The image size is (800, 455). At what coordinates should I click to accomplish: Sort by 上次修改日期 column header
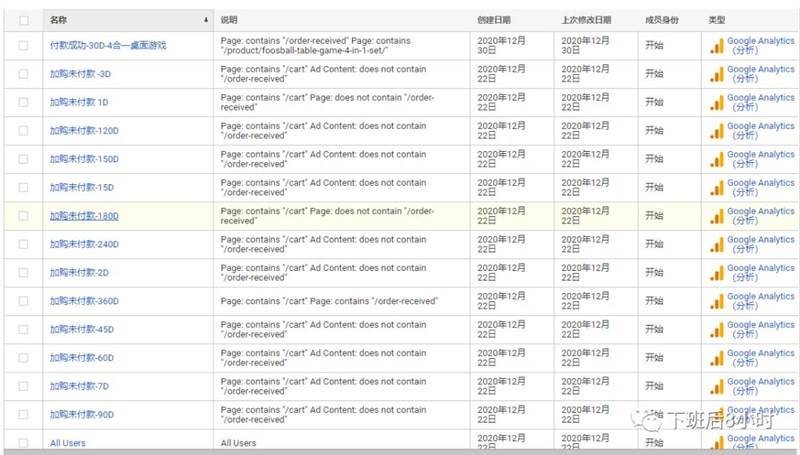(x=586, y=20)
